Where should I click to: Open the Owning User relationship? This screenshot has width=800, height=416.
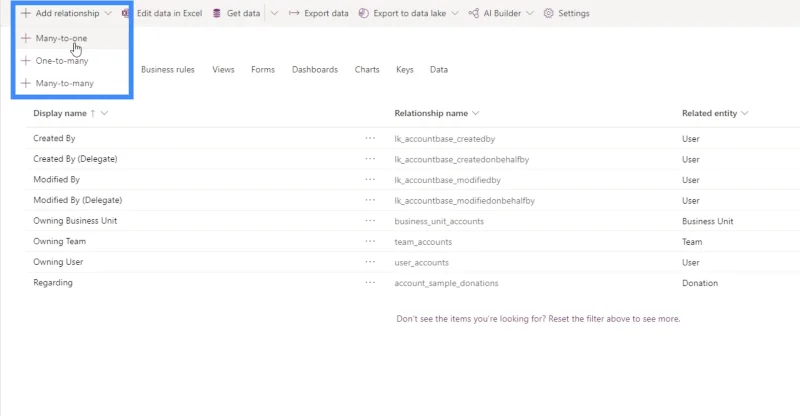[x=58, y=262]
